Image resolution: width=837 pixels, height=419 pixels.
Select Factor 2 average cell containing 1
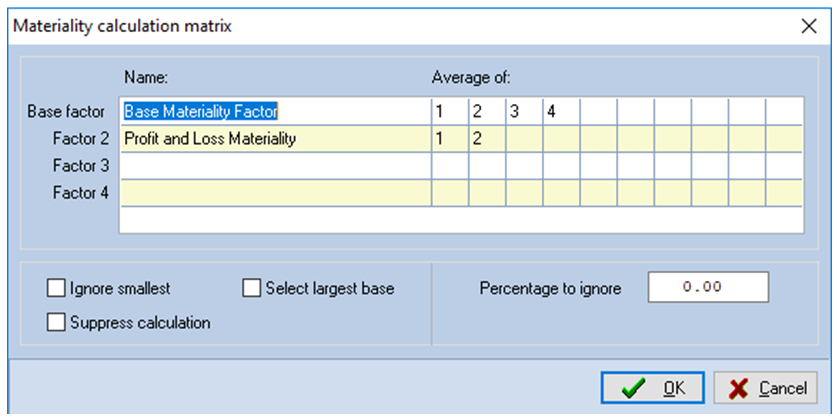pyautogui.click(x=450, y=139)
